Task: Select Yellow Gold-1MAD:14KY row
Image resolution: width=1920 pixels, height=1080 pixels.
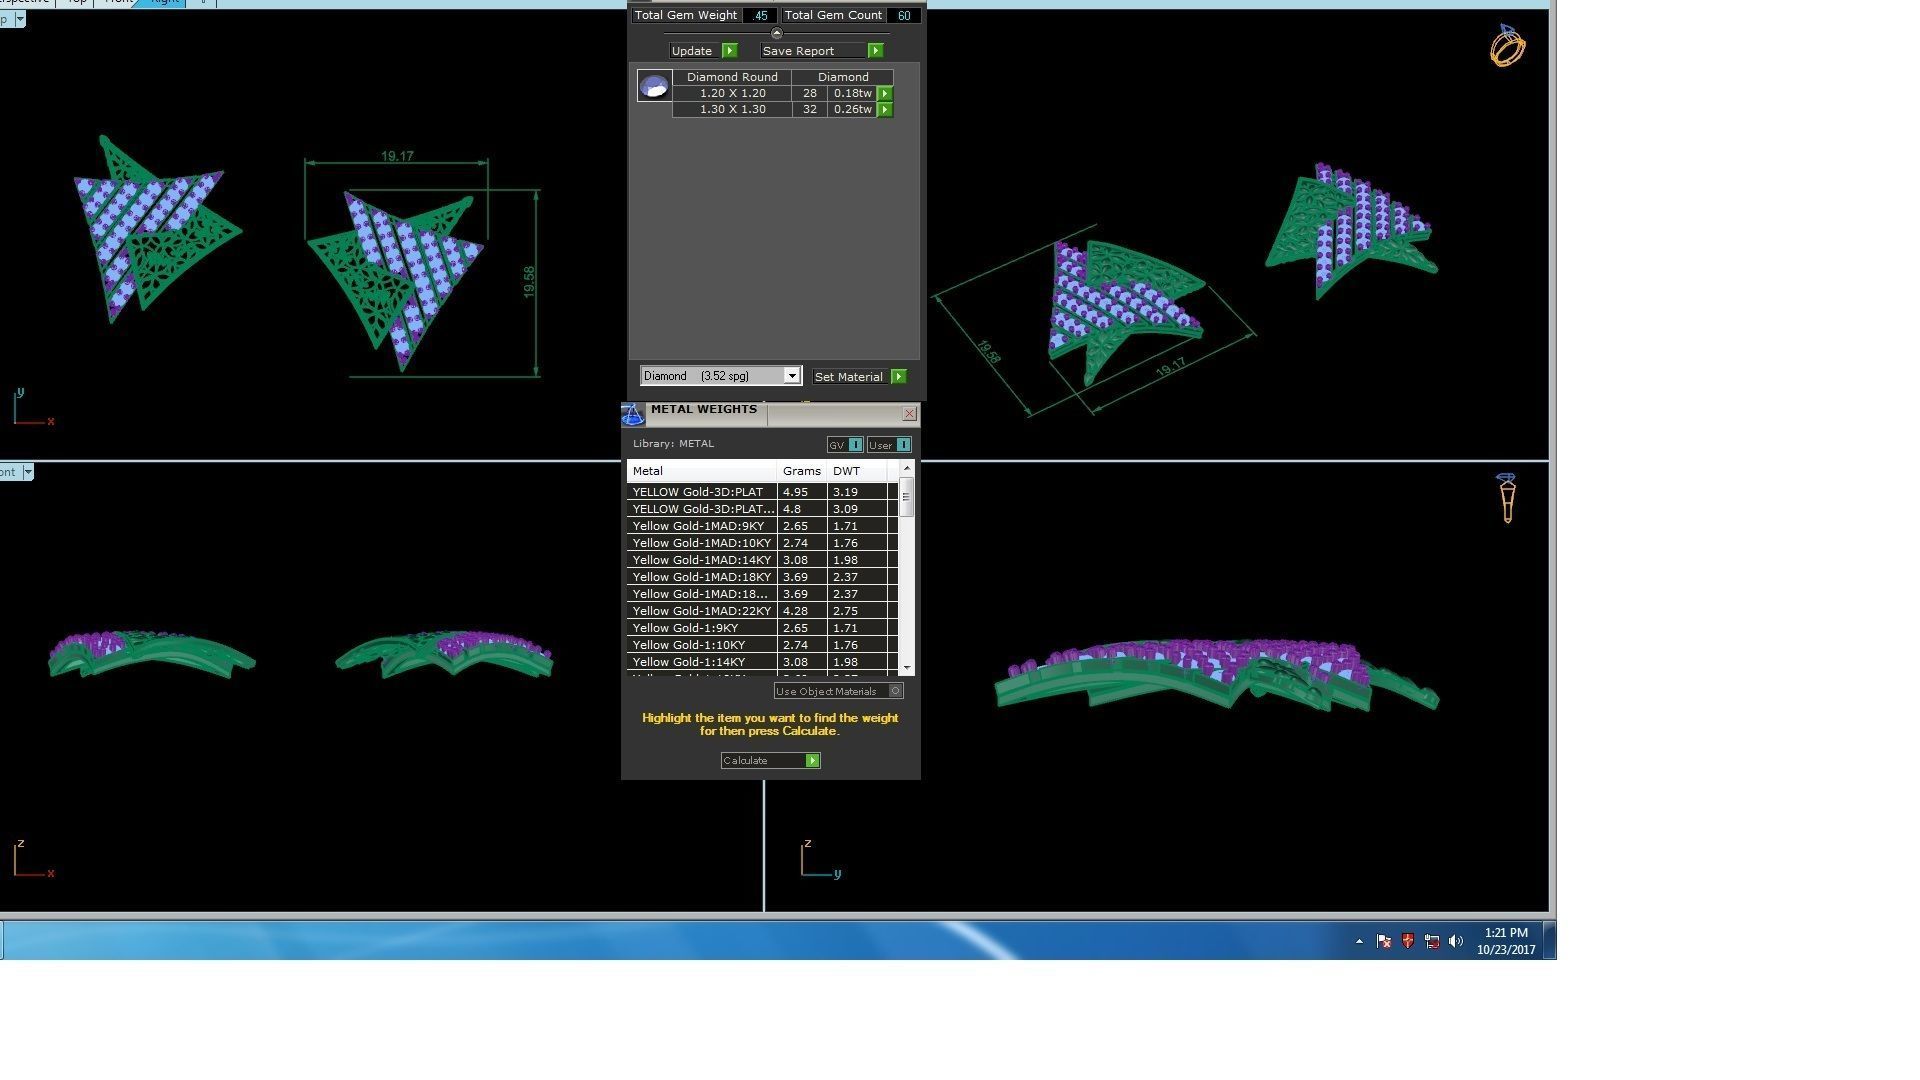Action: click(x=762, y=560)
